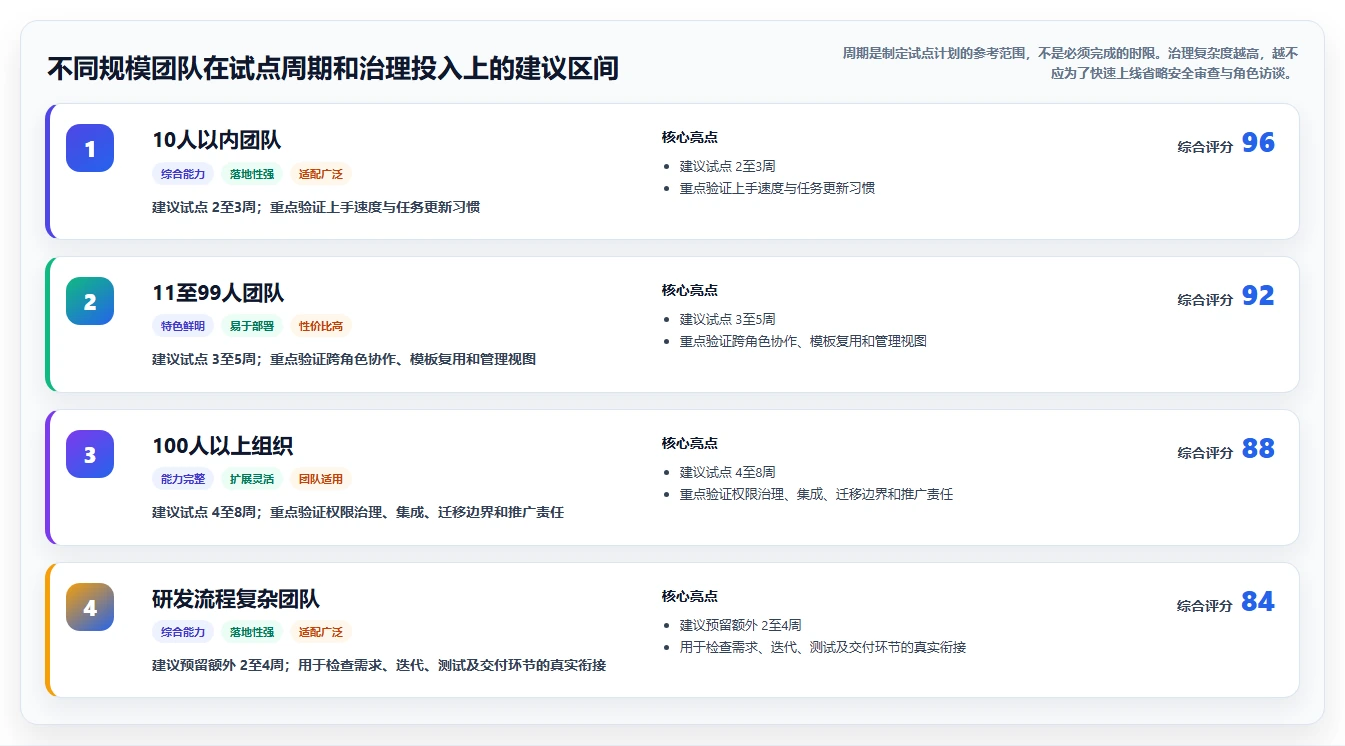Viewport: 1345px width, 746px height.
Task: Click the 综合评分 label beside score 88
Action: coord(1205,453)
